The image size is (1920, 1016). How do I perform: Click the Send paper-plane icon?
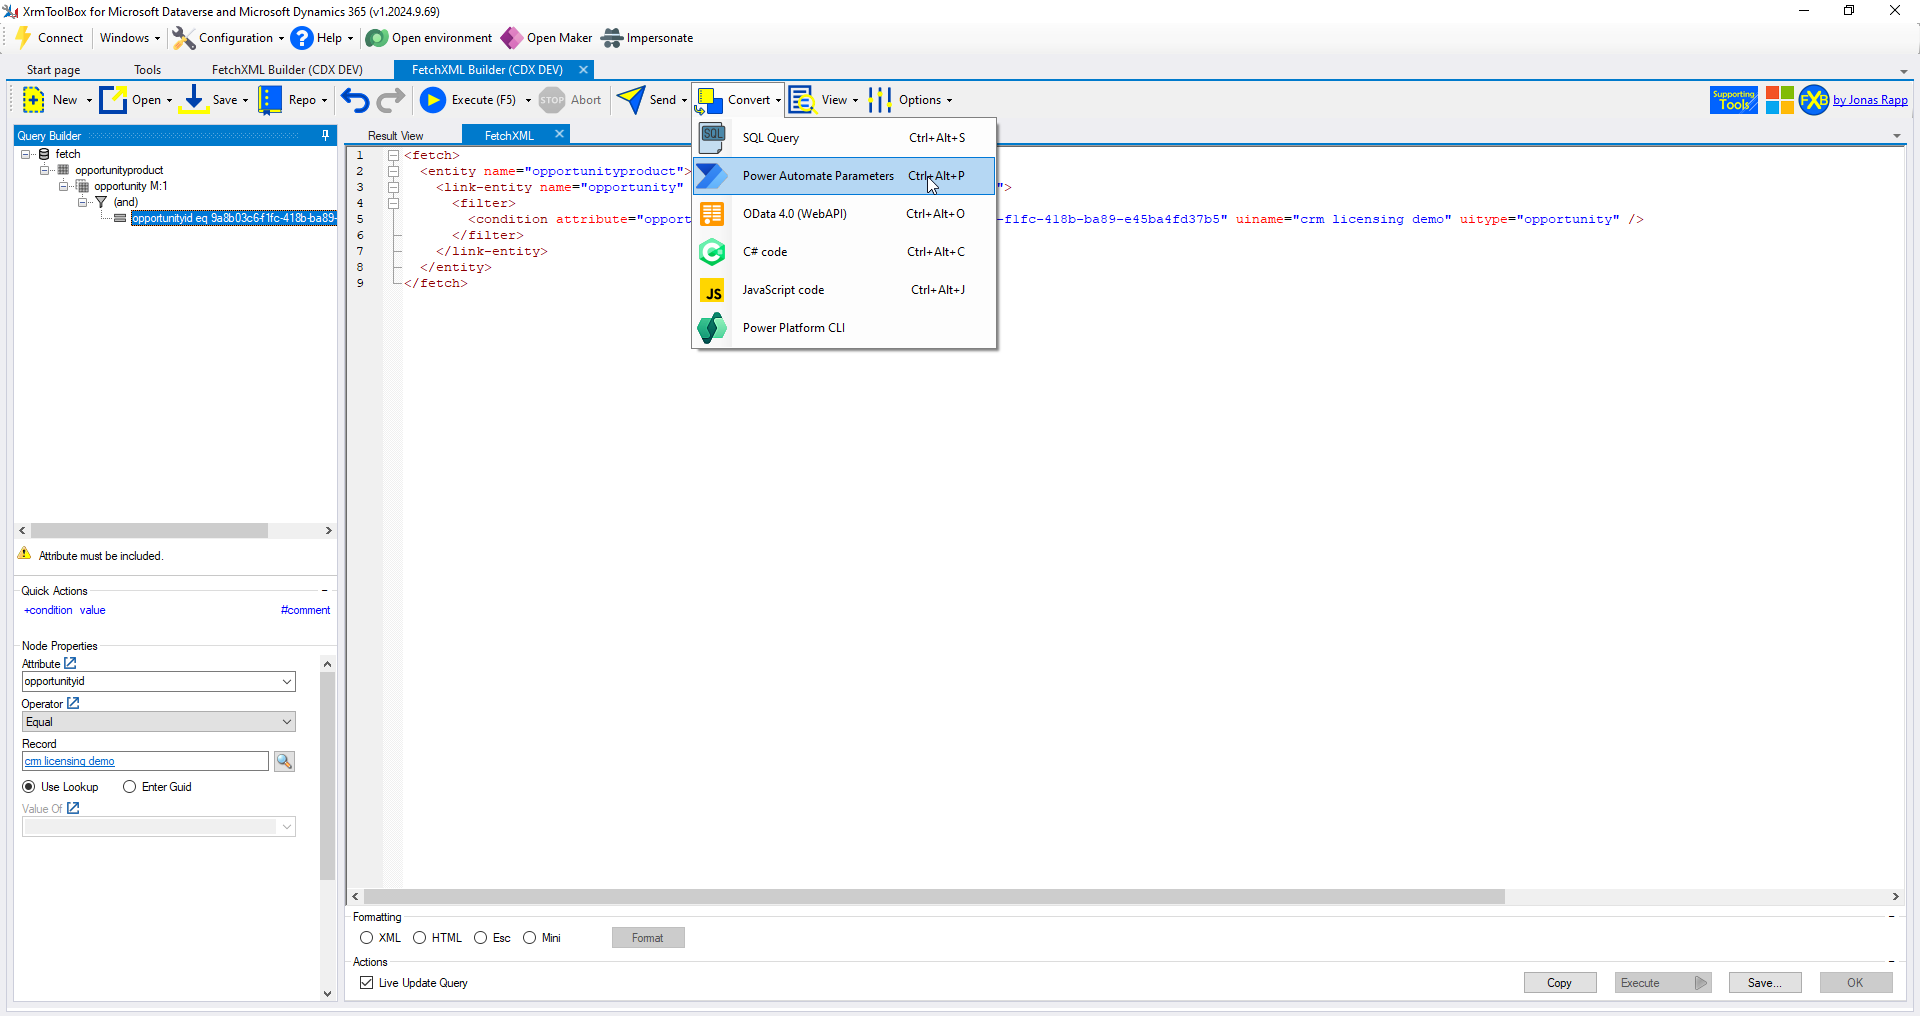point(631,100)
